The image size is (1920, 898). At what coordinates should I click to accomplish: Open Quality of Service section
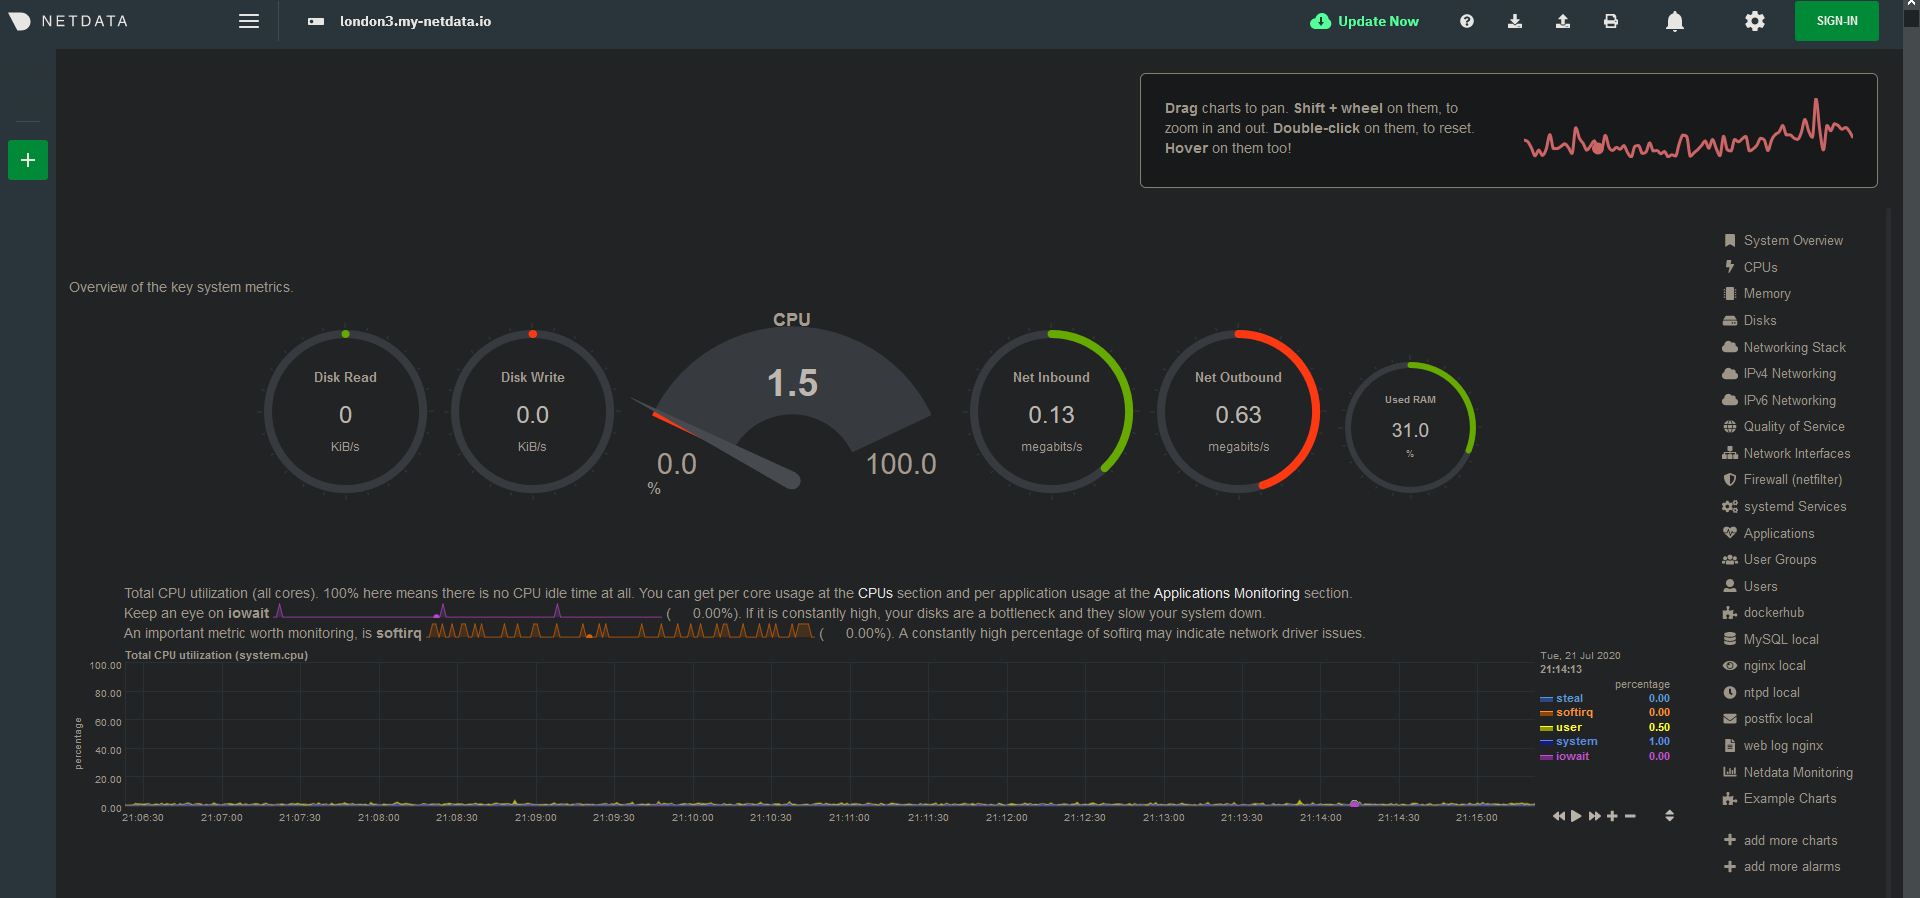(1794, 427)
